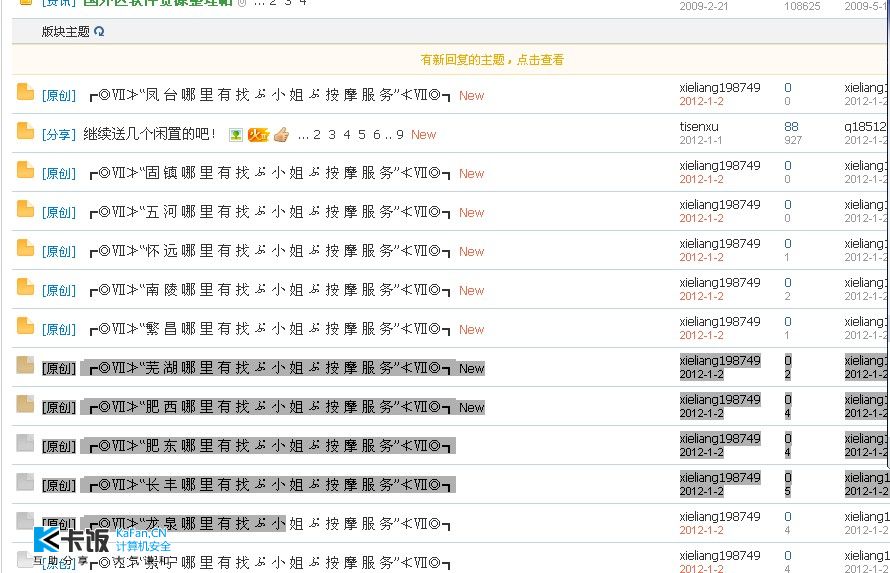The height and width of the screenshot is (573, 890).
Task: Open author xieliang198749 on the 凤台 row
Action: tap(720, 88)
